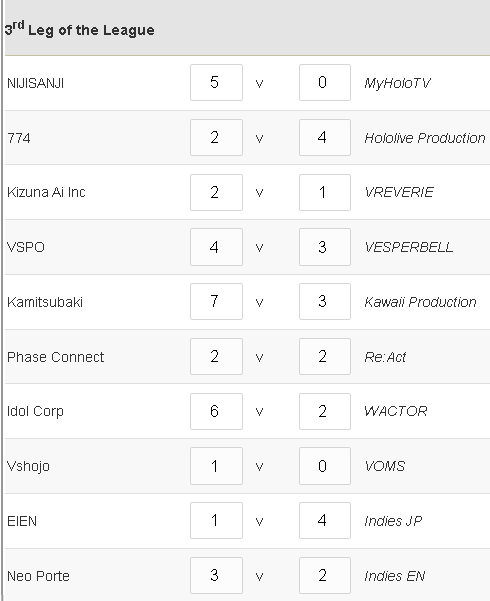This screenshot has width=490, height=601.
Task: Select Idol Corp score box showing 6
Action: 216,411
